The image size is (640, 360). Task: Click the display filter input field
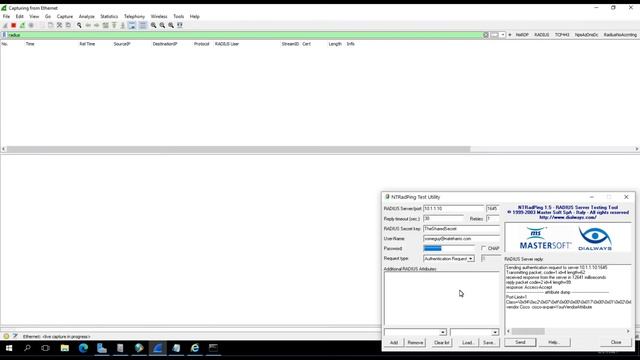[245, 35]
